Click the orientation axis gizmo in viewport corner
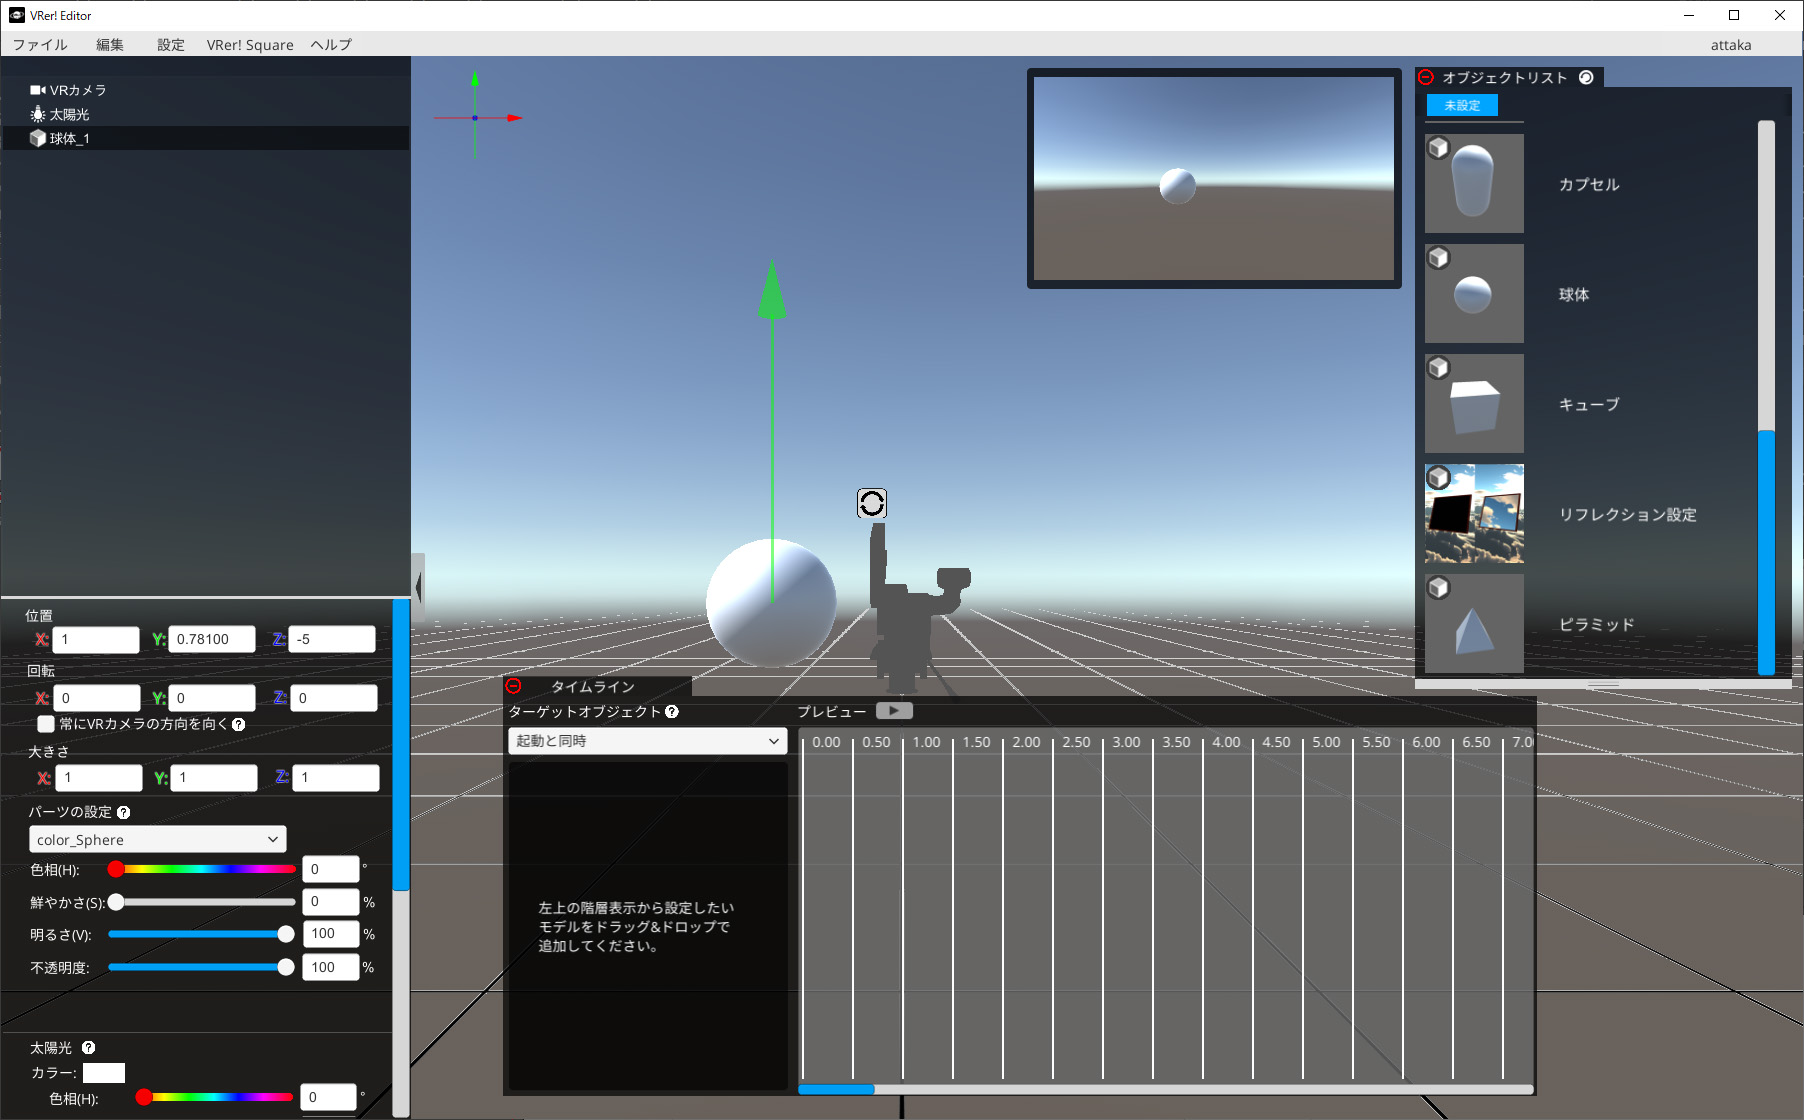 pos(476,116)
